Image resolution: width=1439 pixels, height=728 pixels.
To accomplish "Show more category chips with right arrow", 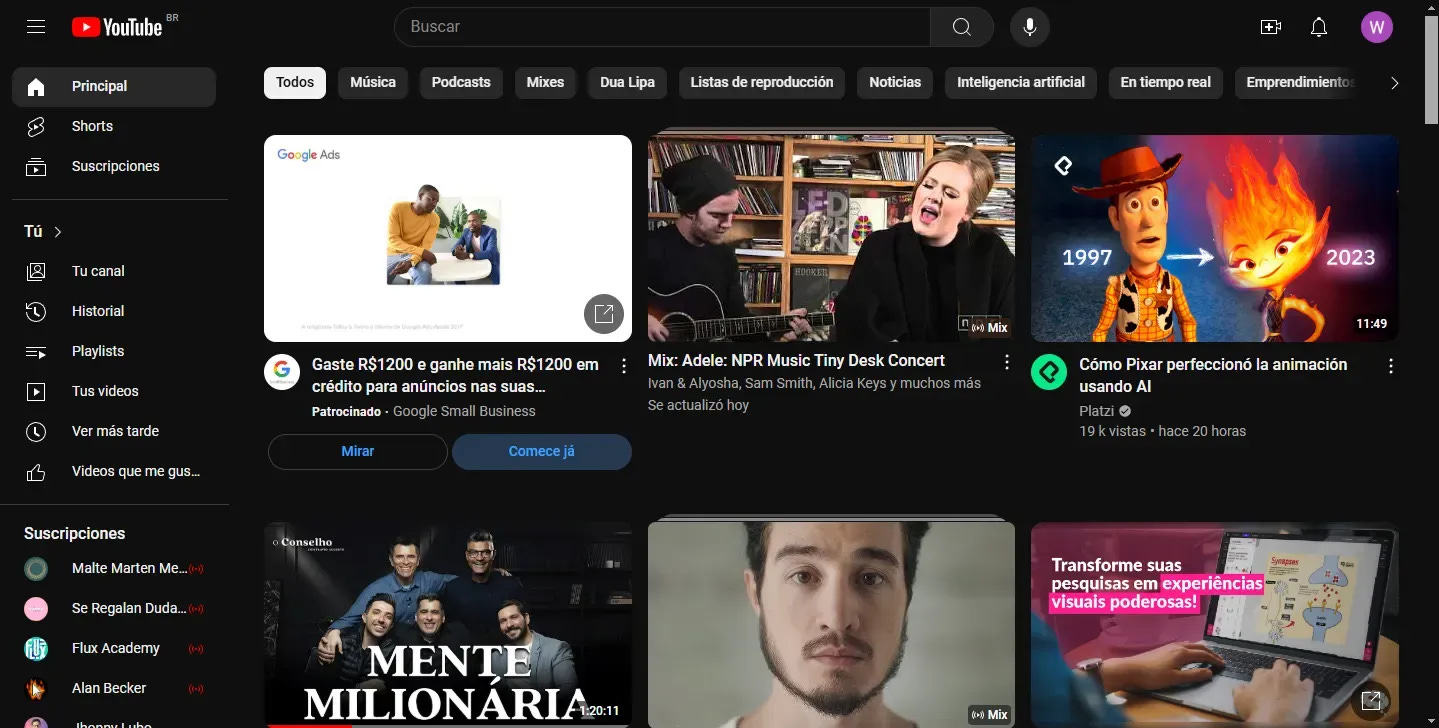I will tap(1394, 83).
